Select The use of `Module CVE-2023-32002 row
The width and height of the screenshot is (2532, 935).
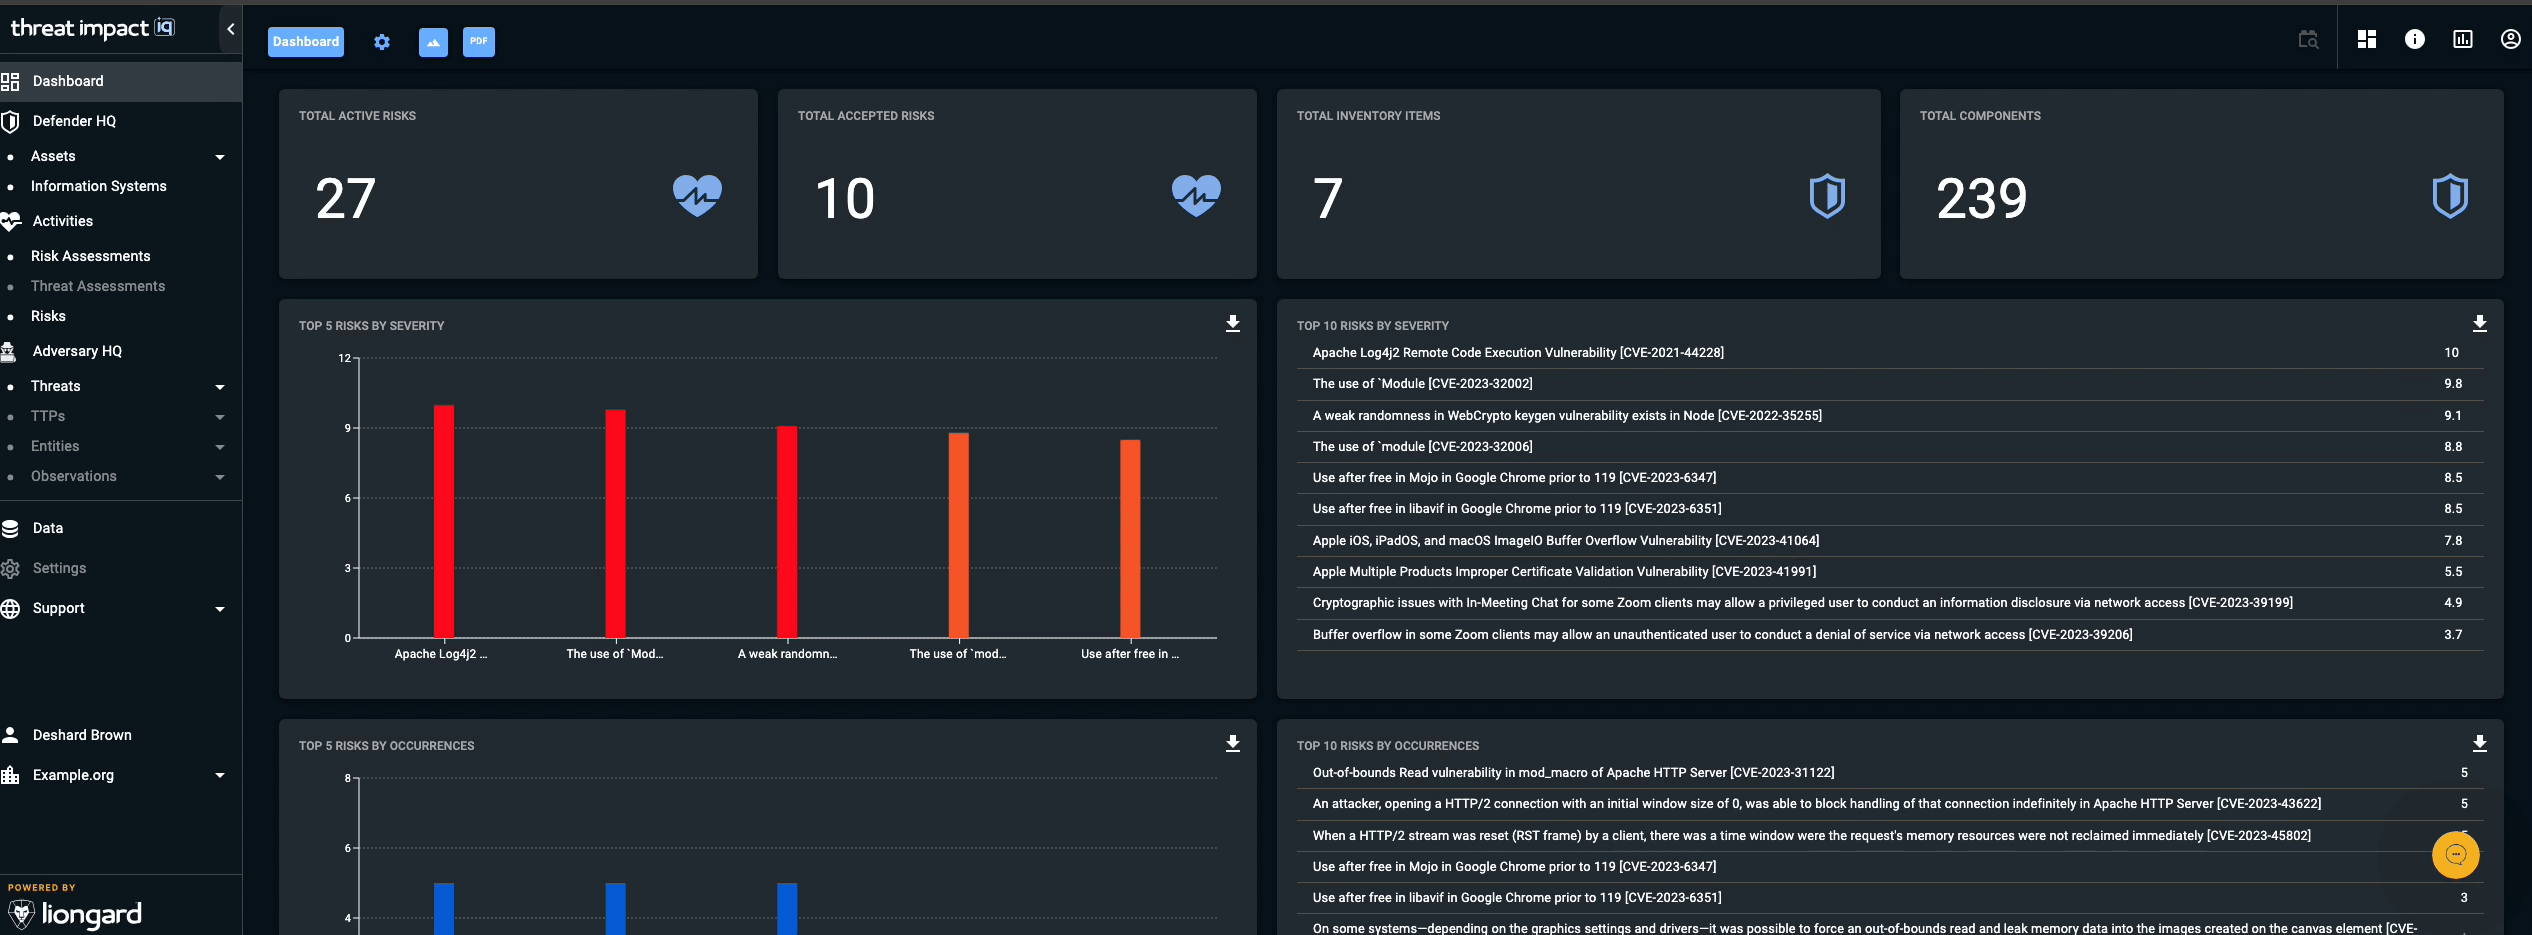1890,384
